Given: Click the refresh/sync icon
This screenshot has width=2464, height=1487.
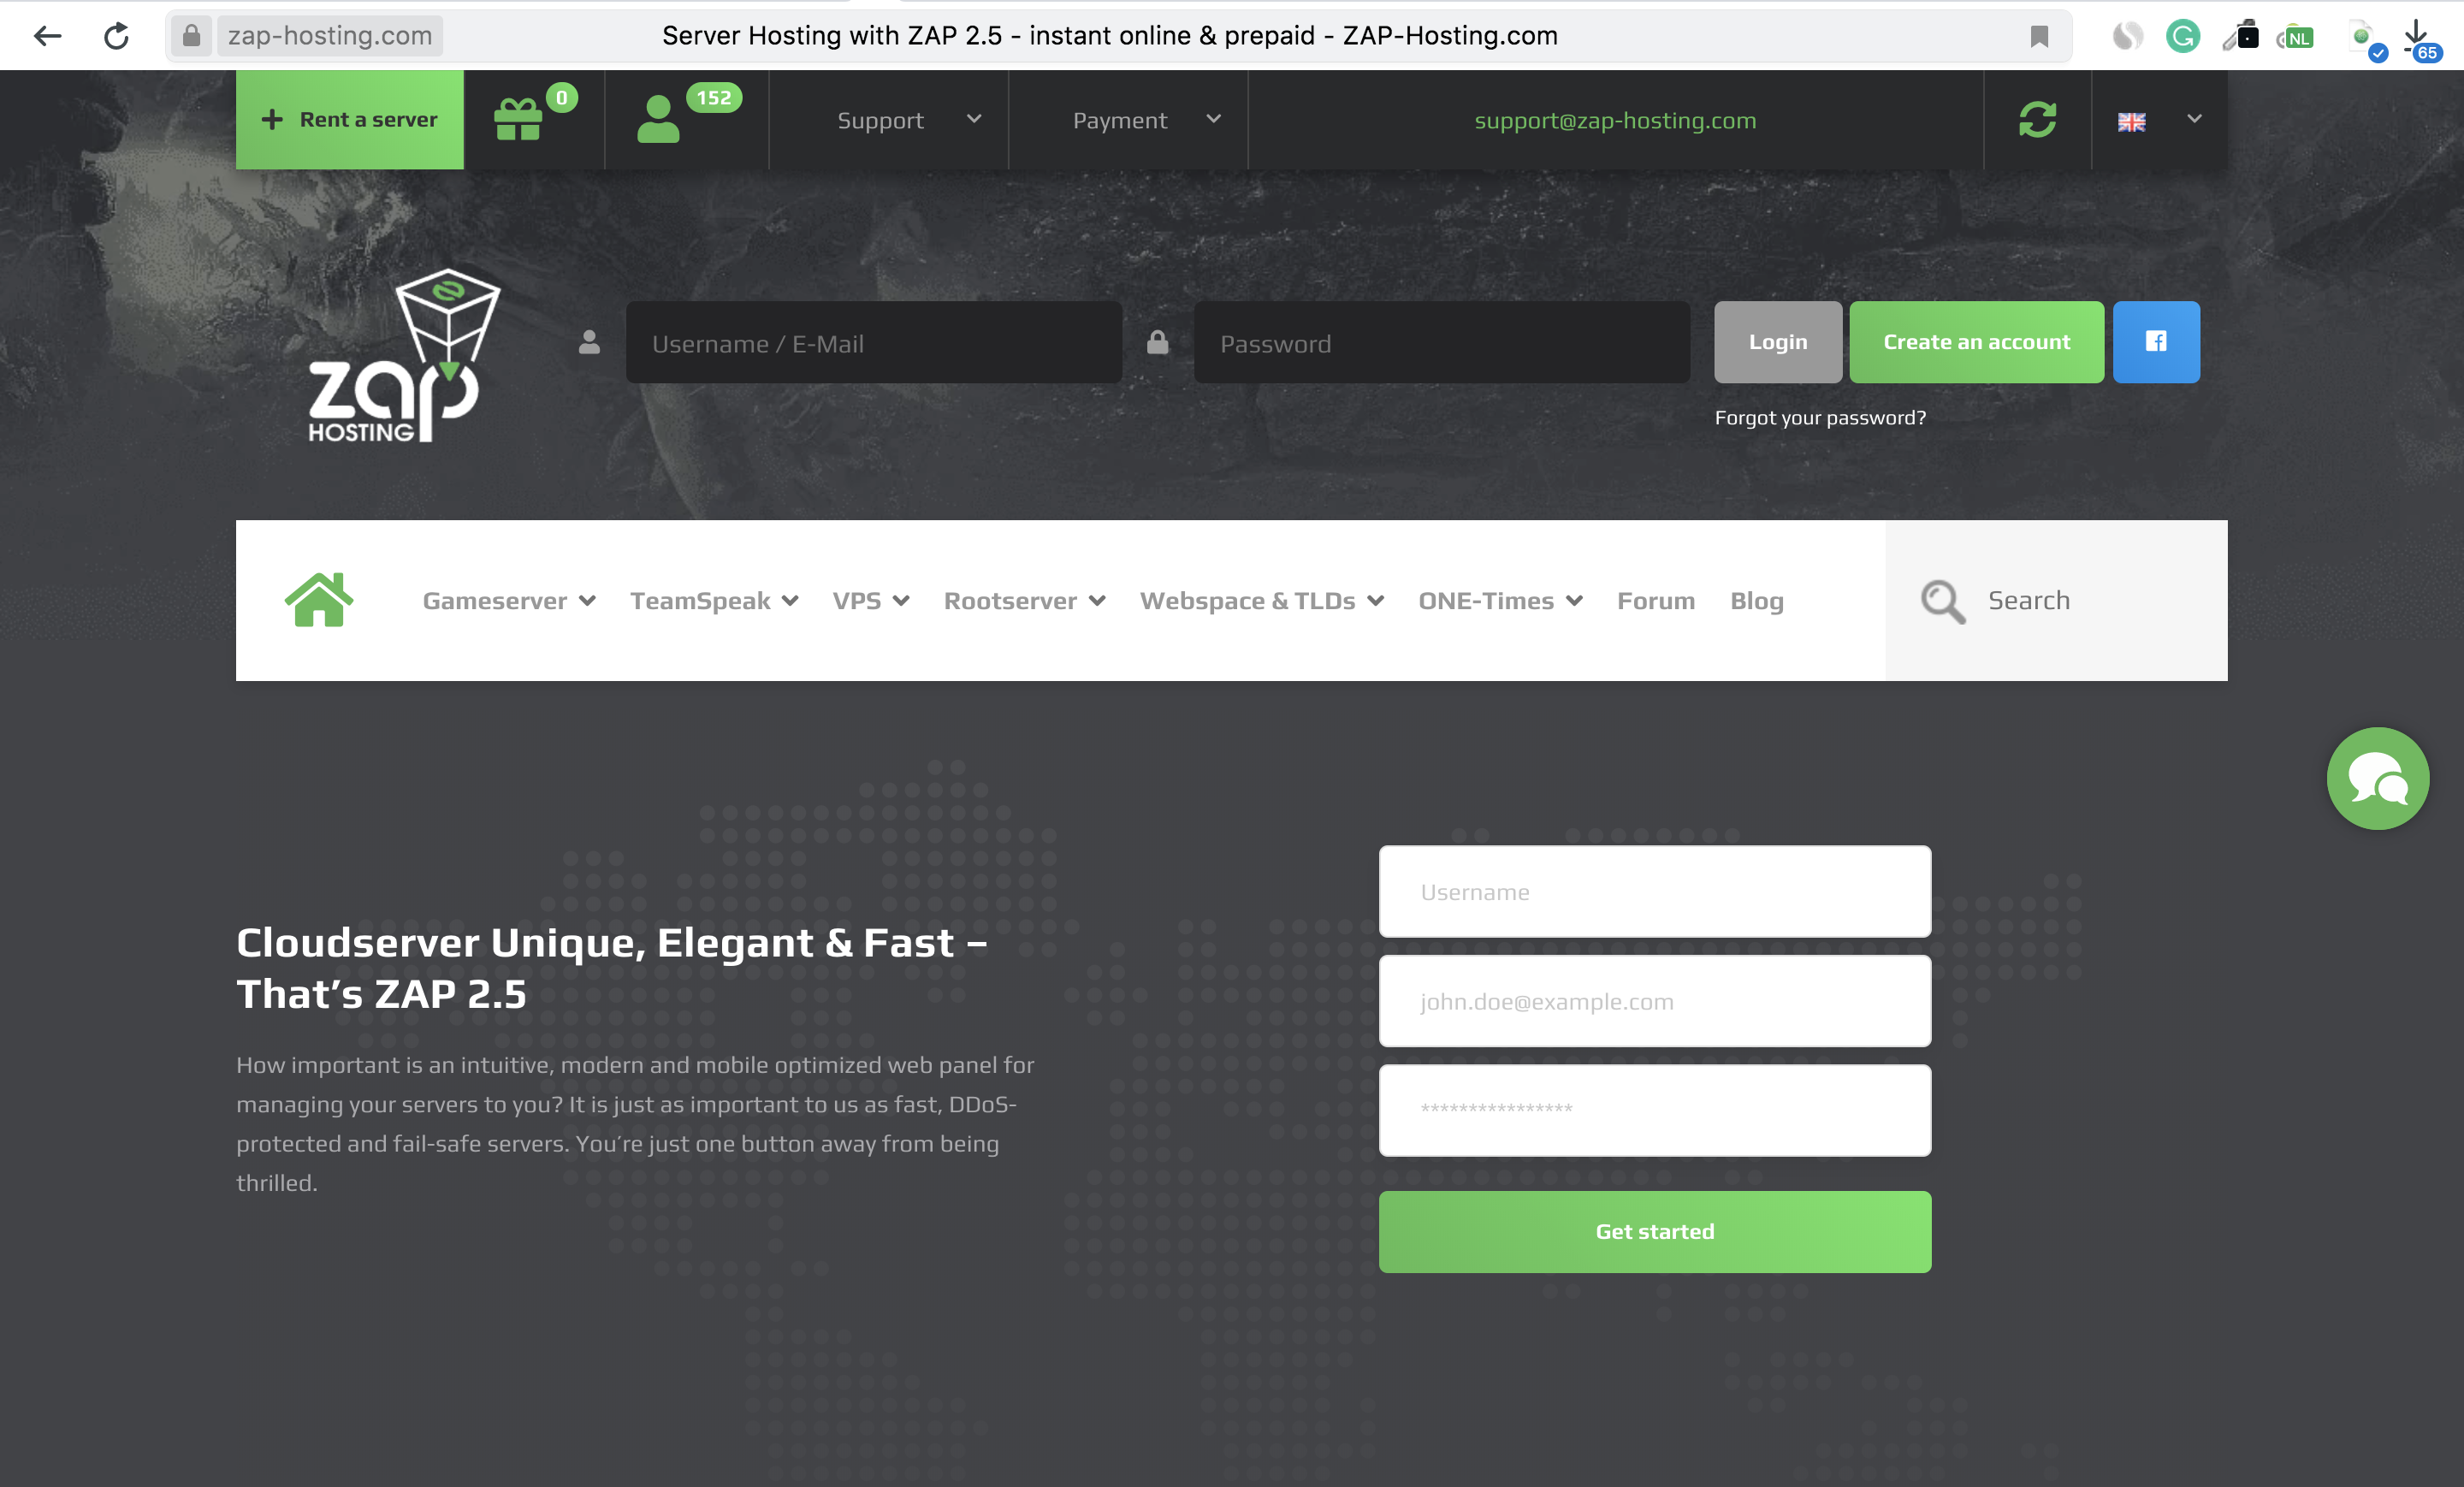Looking at the screenshot, I should [2038, 120].
